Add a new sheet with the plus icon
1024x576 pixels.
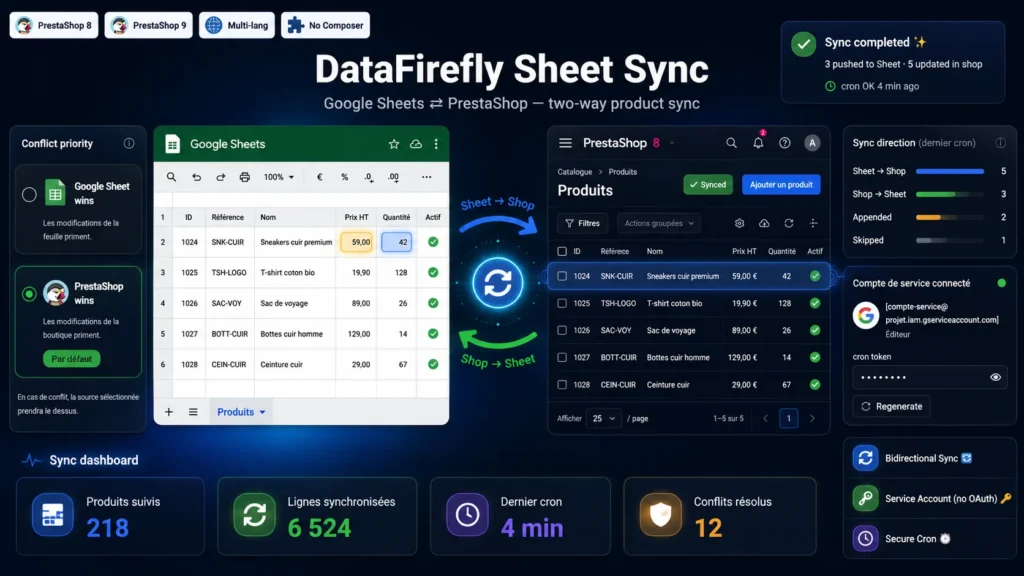(x=168, y=412)
